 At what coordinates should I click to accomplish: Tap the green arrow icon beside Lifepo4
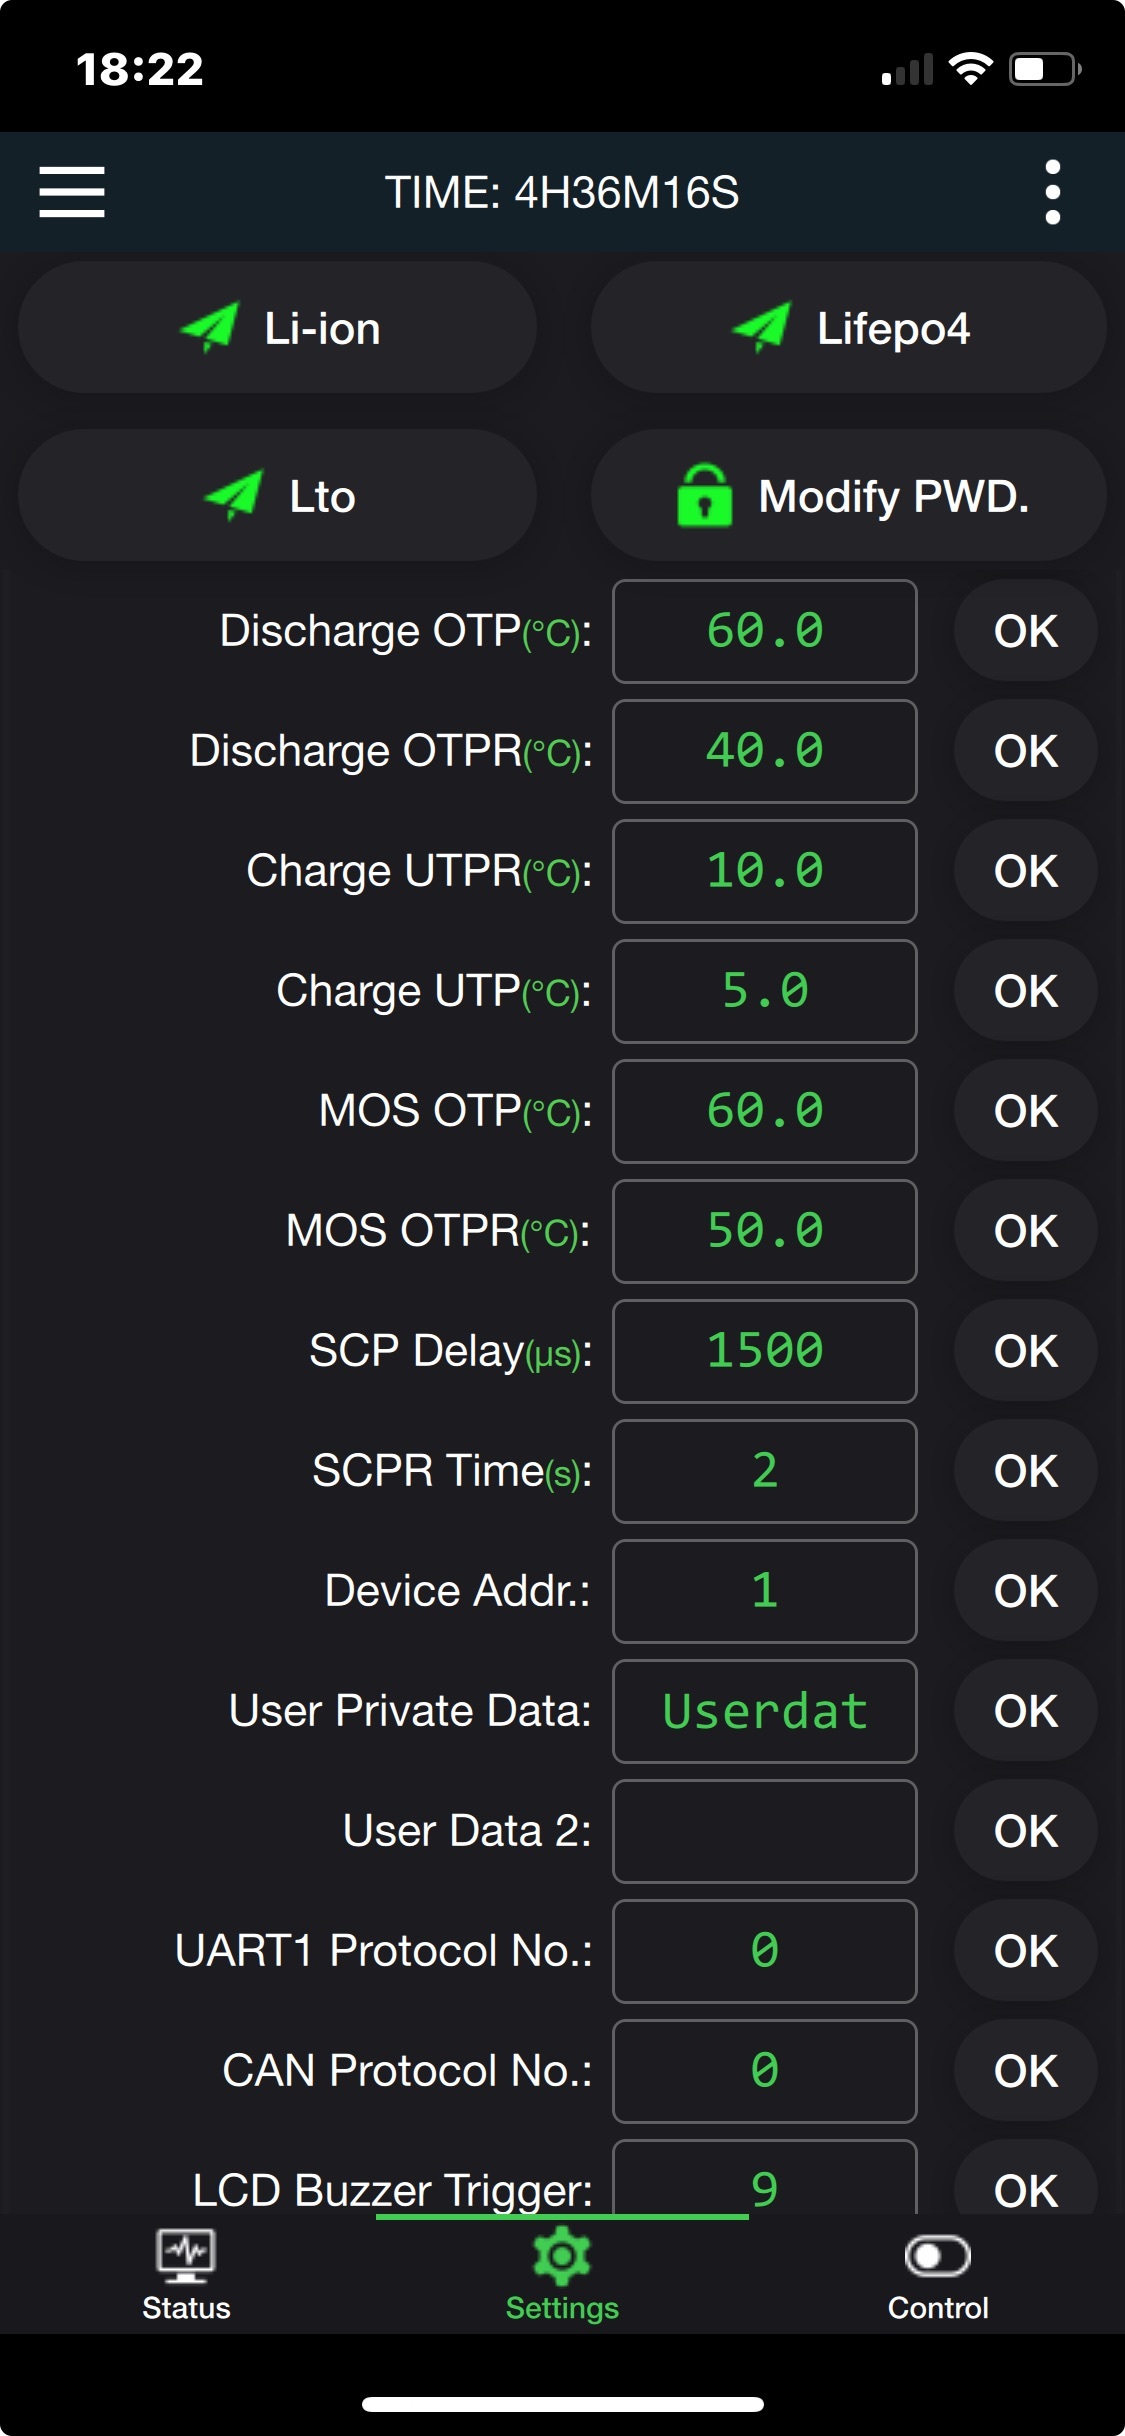(763, 327)
